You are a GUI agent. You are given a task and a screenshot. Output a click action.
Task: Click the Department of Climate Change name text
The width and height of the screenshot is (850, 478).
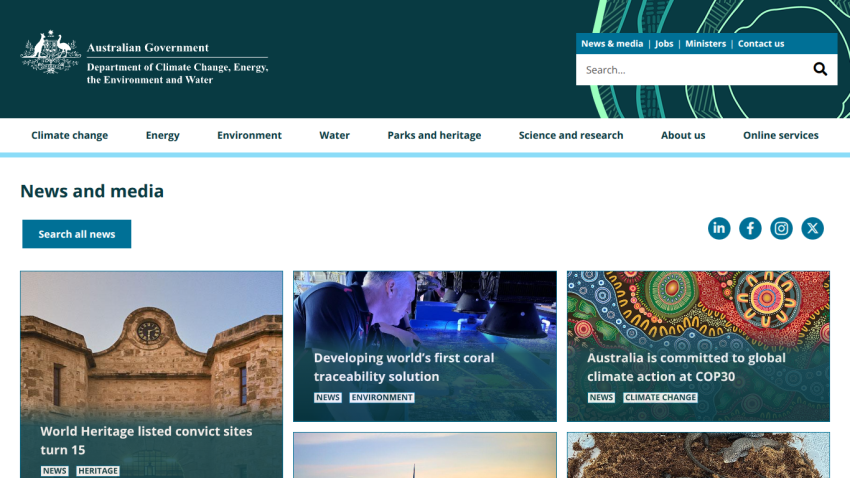[178, 73]
